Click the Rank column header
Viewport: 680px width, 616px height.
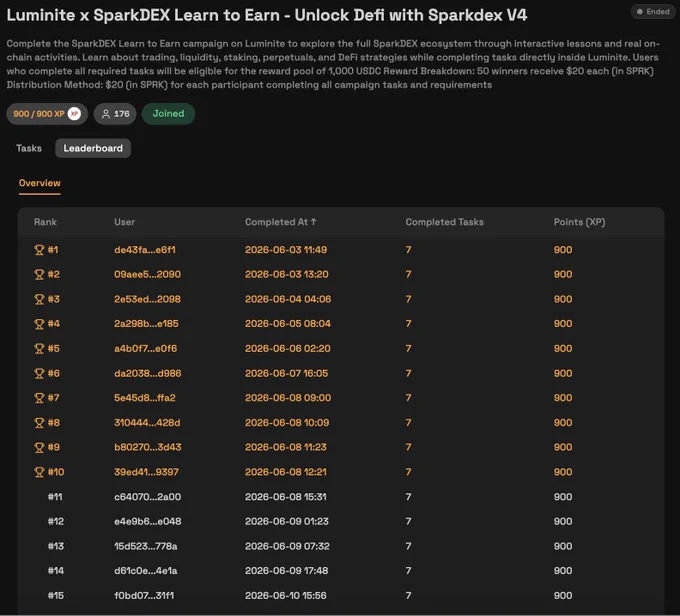coord(45,222)
